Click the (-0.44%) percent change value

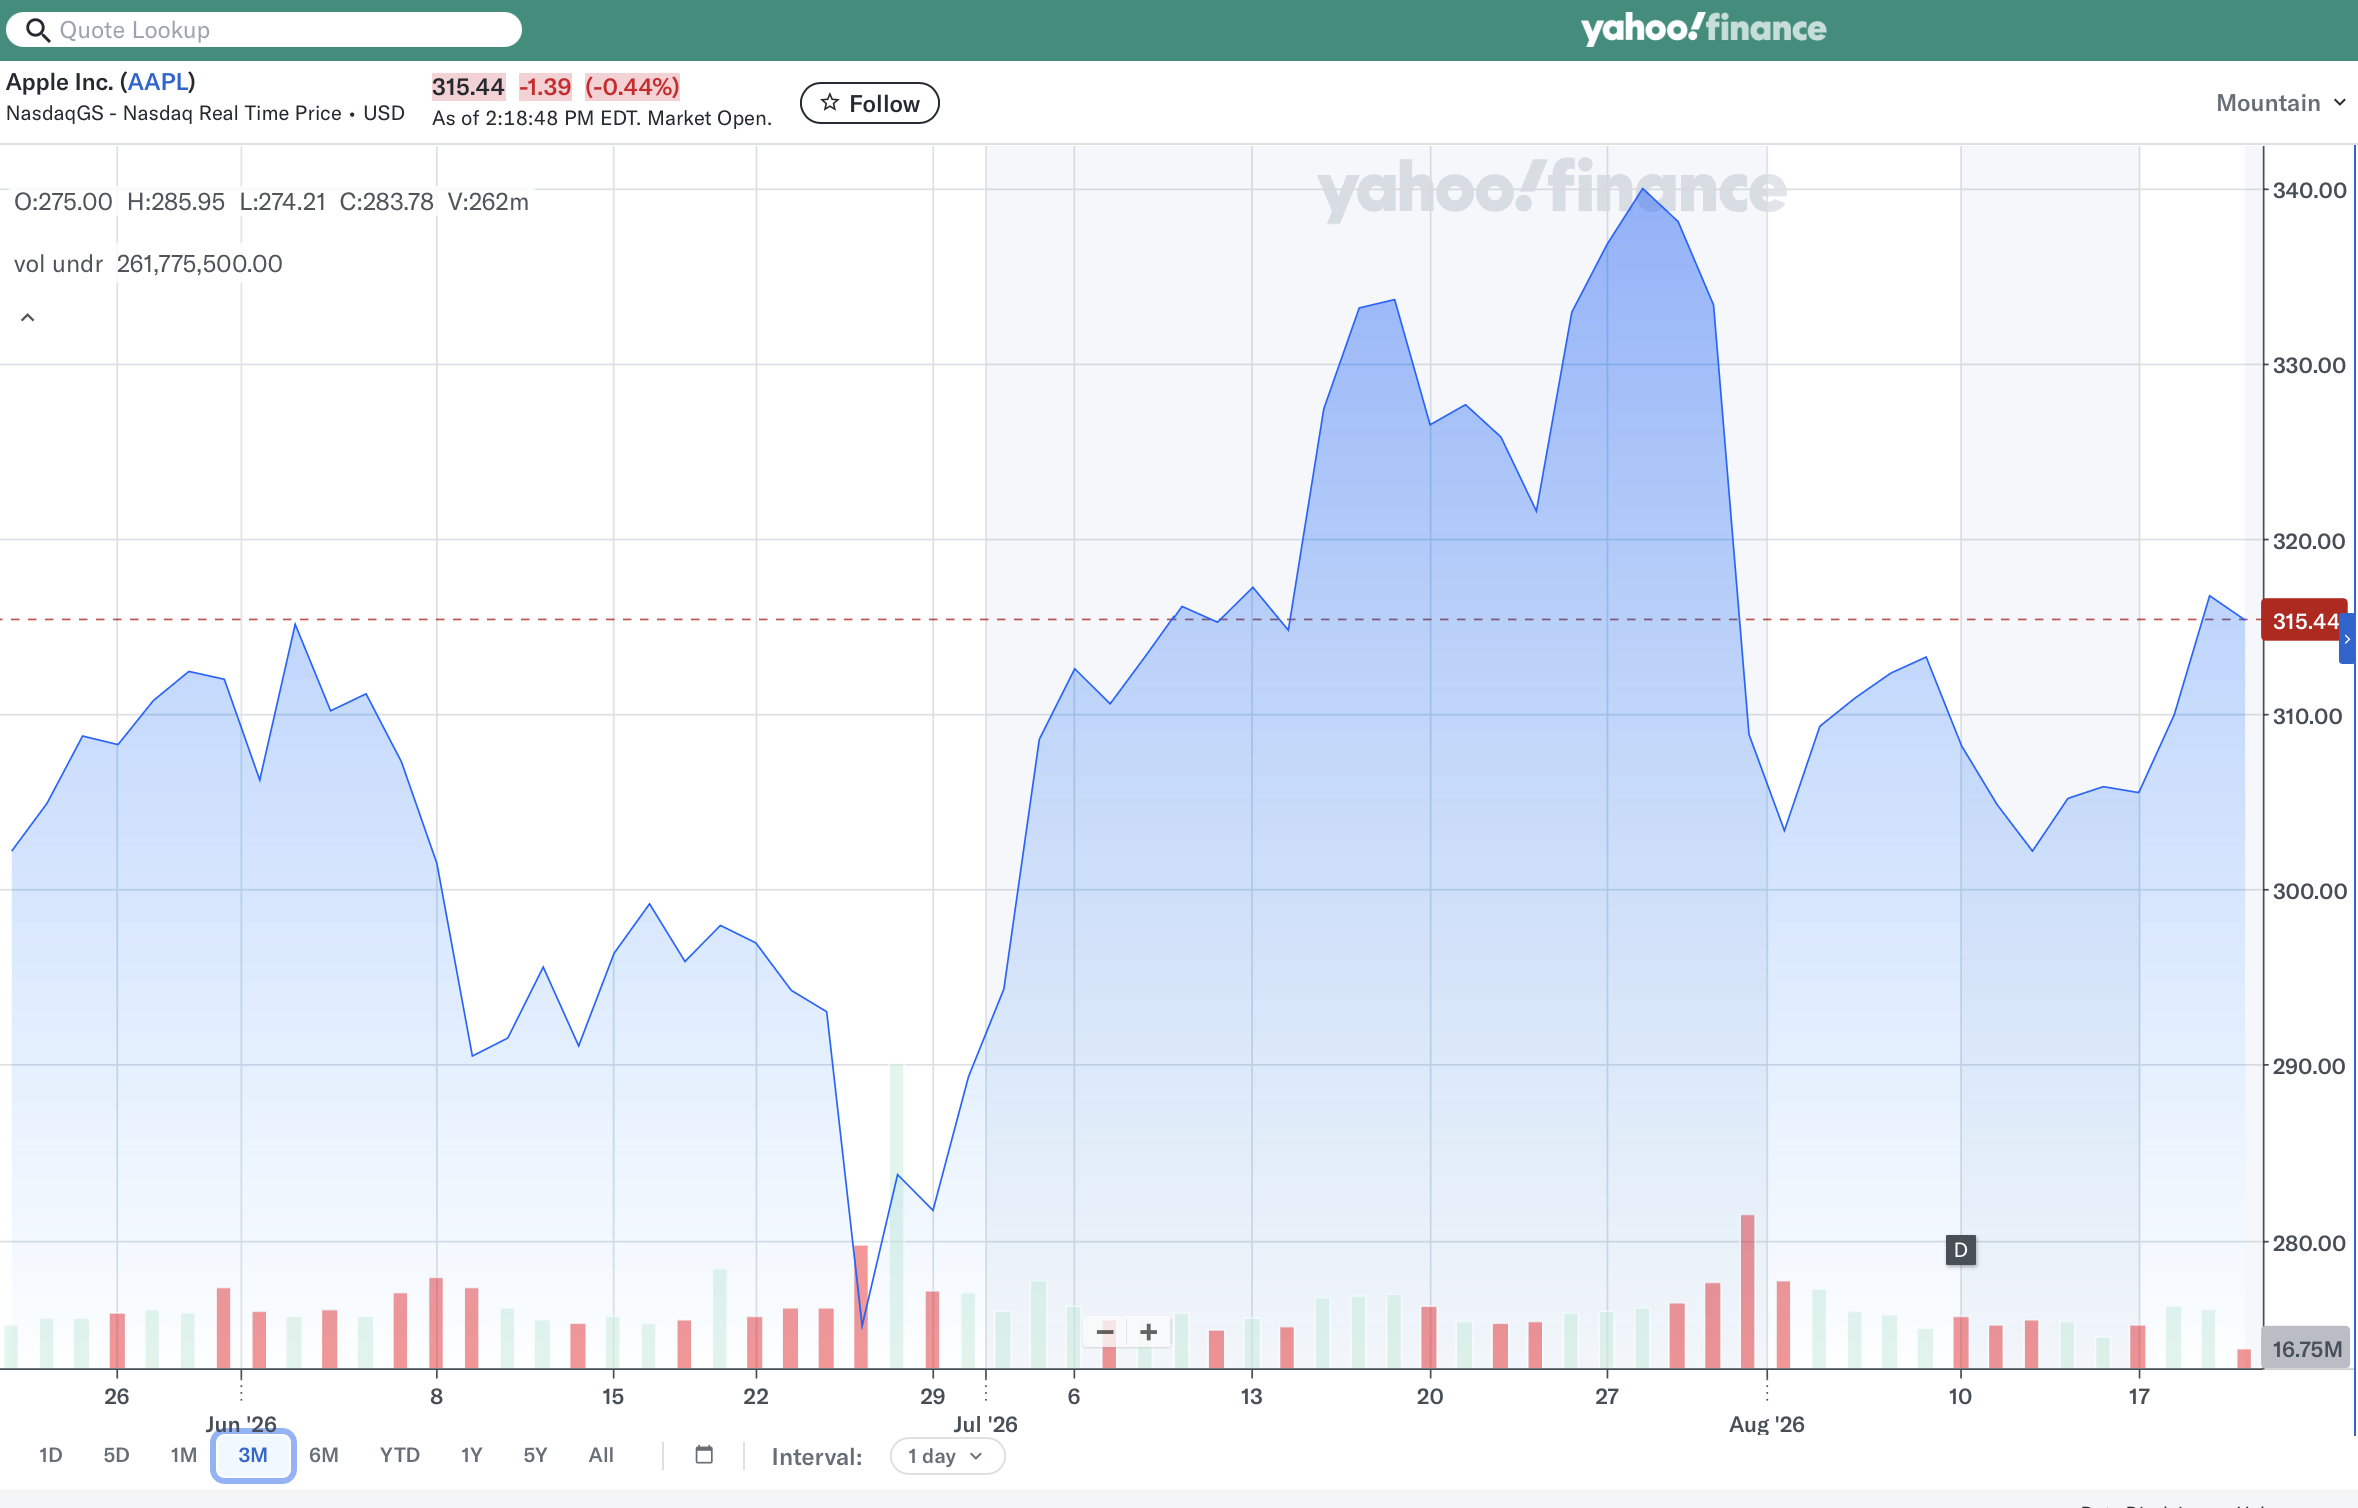coord(632,87)
